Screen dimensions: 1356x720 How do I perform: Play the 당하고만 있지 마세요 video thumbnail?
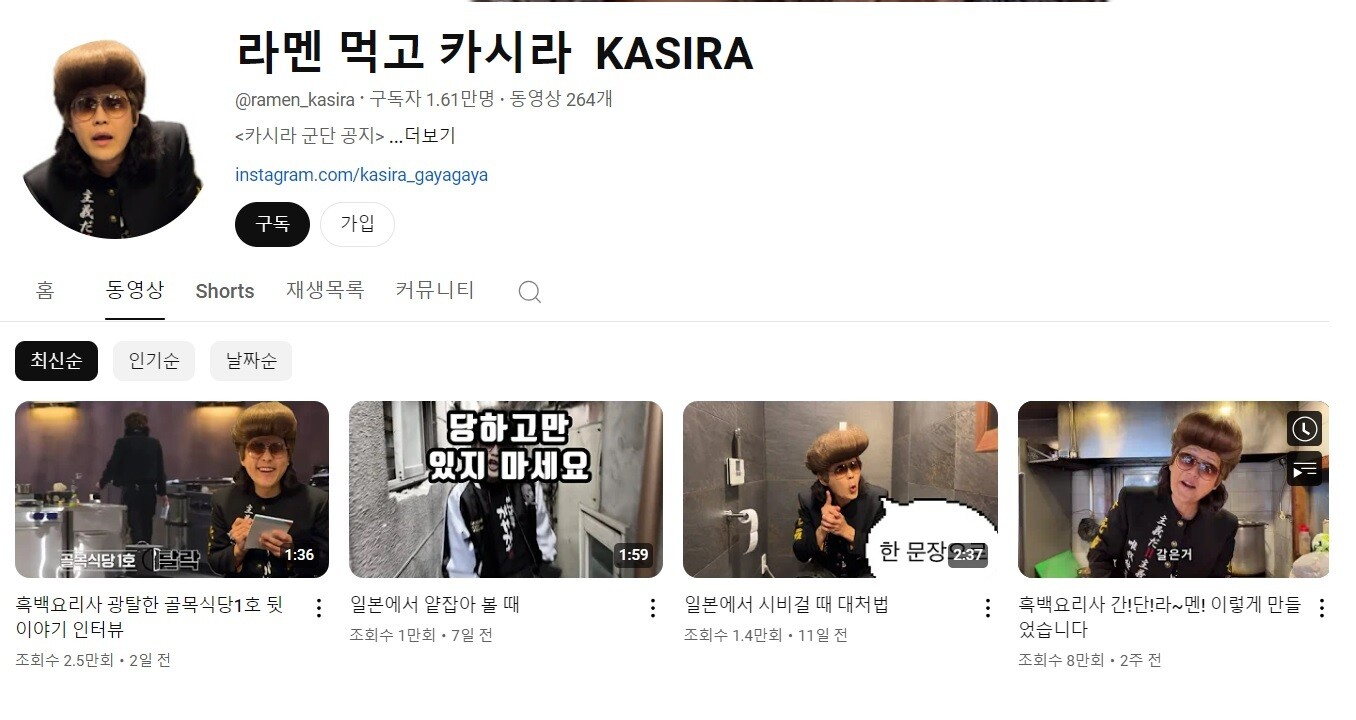(x=506, y=489)
